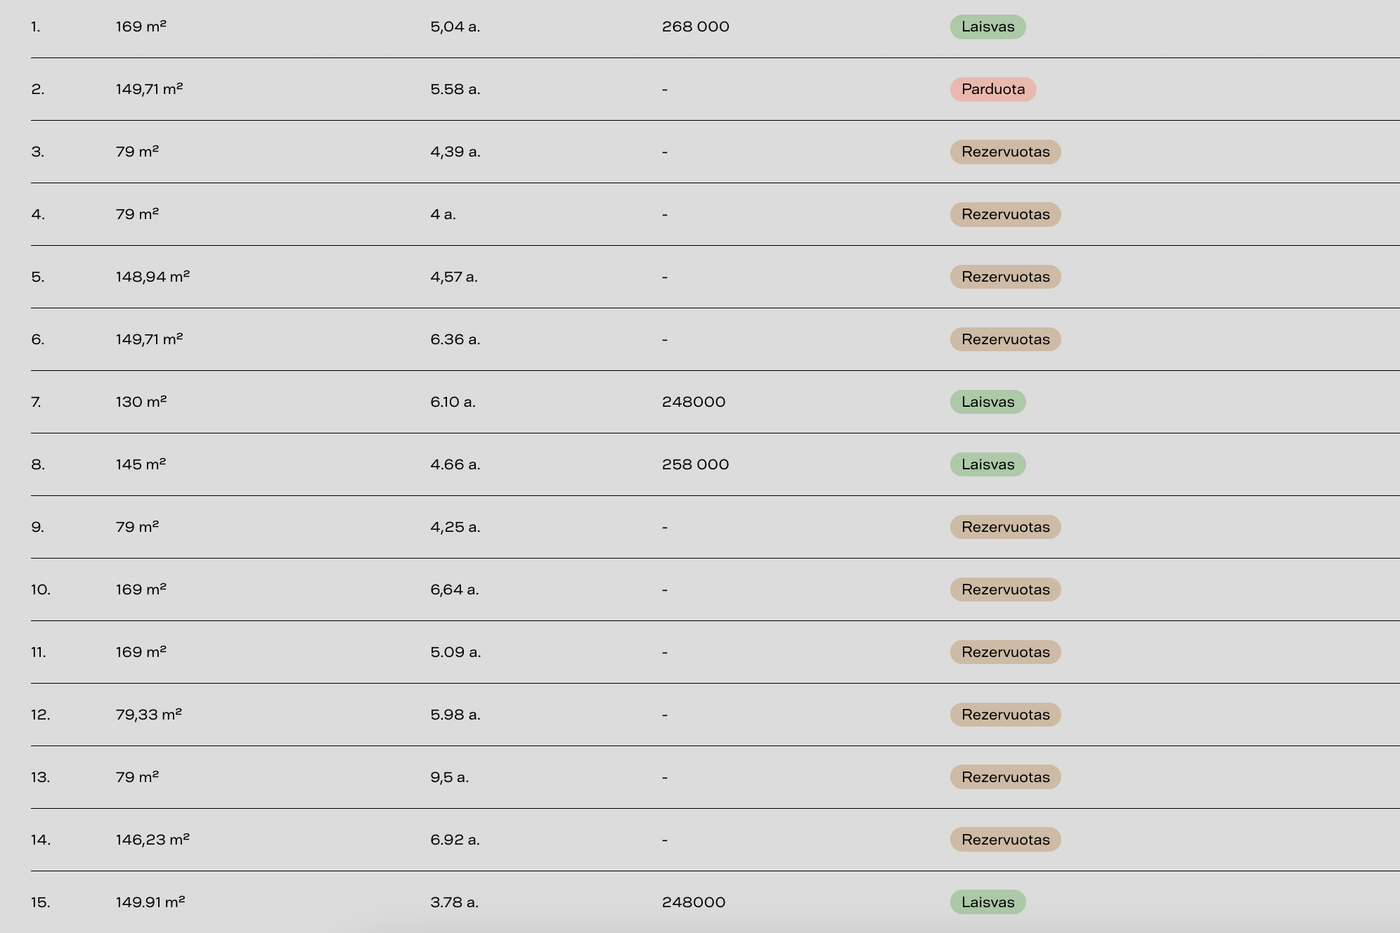This screenshot has height=933, width=1400.
Task: Click the 268 000 price on row 1
Action: pyautogui.click(x=695, y=26)
